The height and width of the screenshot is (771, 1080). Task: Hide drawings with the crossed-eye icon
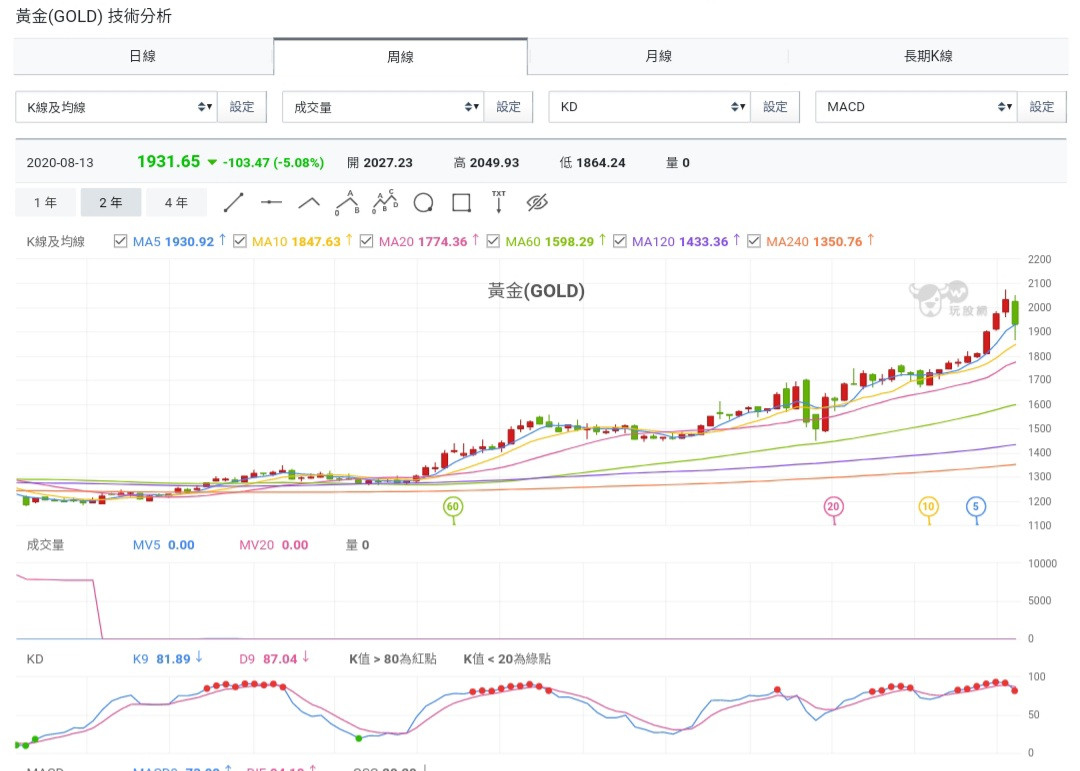pos(537,203)
